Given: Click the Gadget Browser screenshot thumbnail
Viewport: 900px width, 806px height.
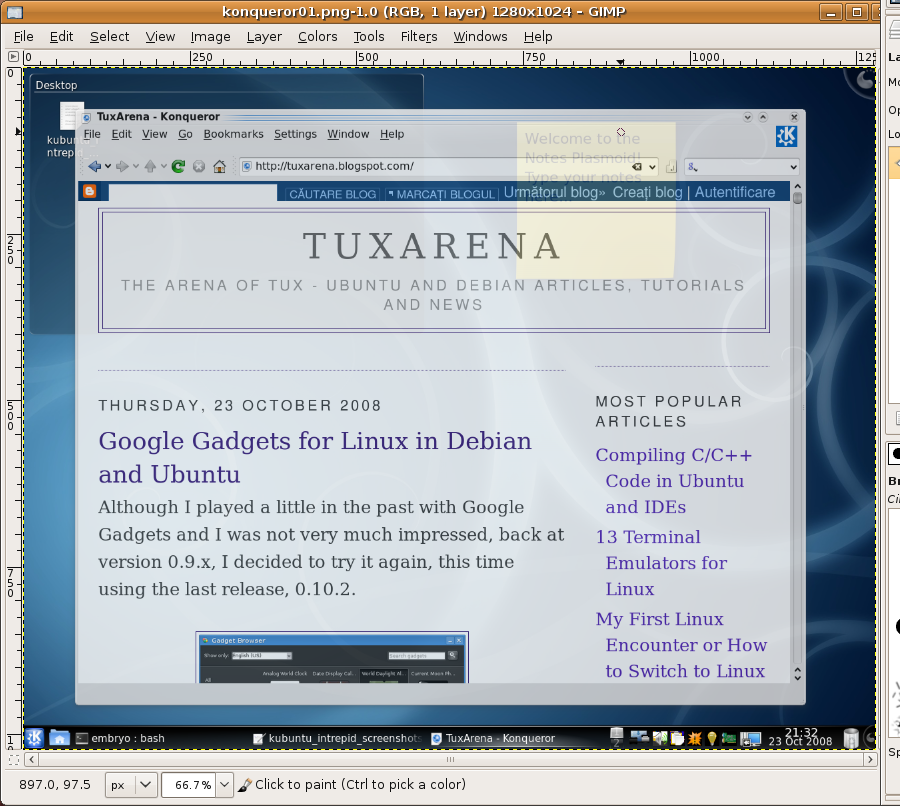Looking at the screenshot, I should pyautogui.click(x=332, y=657).
